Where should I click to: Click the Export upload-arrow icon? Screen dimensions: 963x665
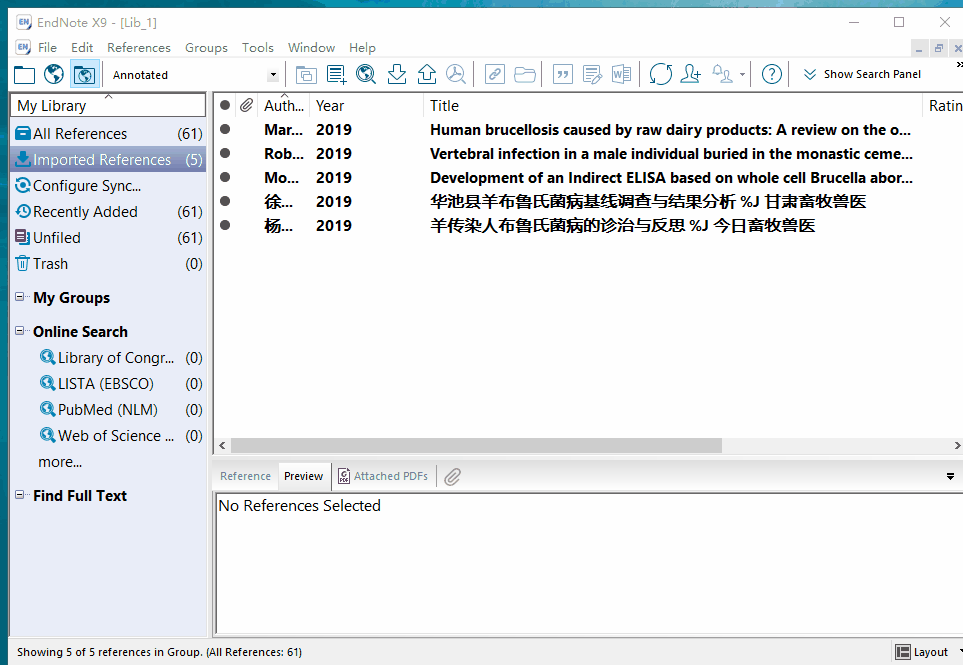[427, 75]
